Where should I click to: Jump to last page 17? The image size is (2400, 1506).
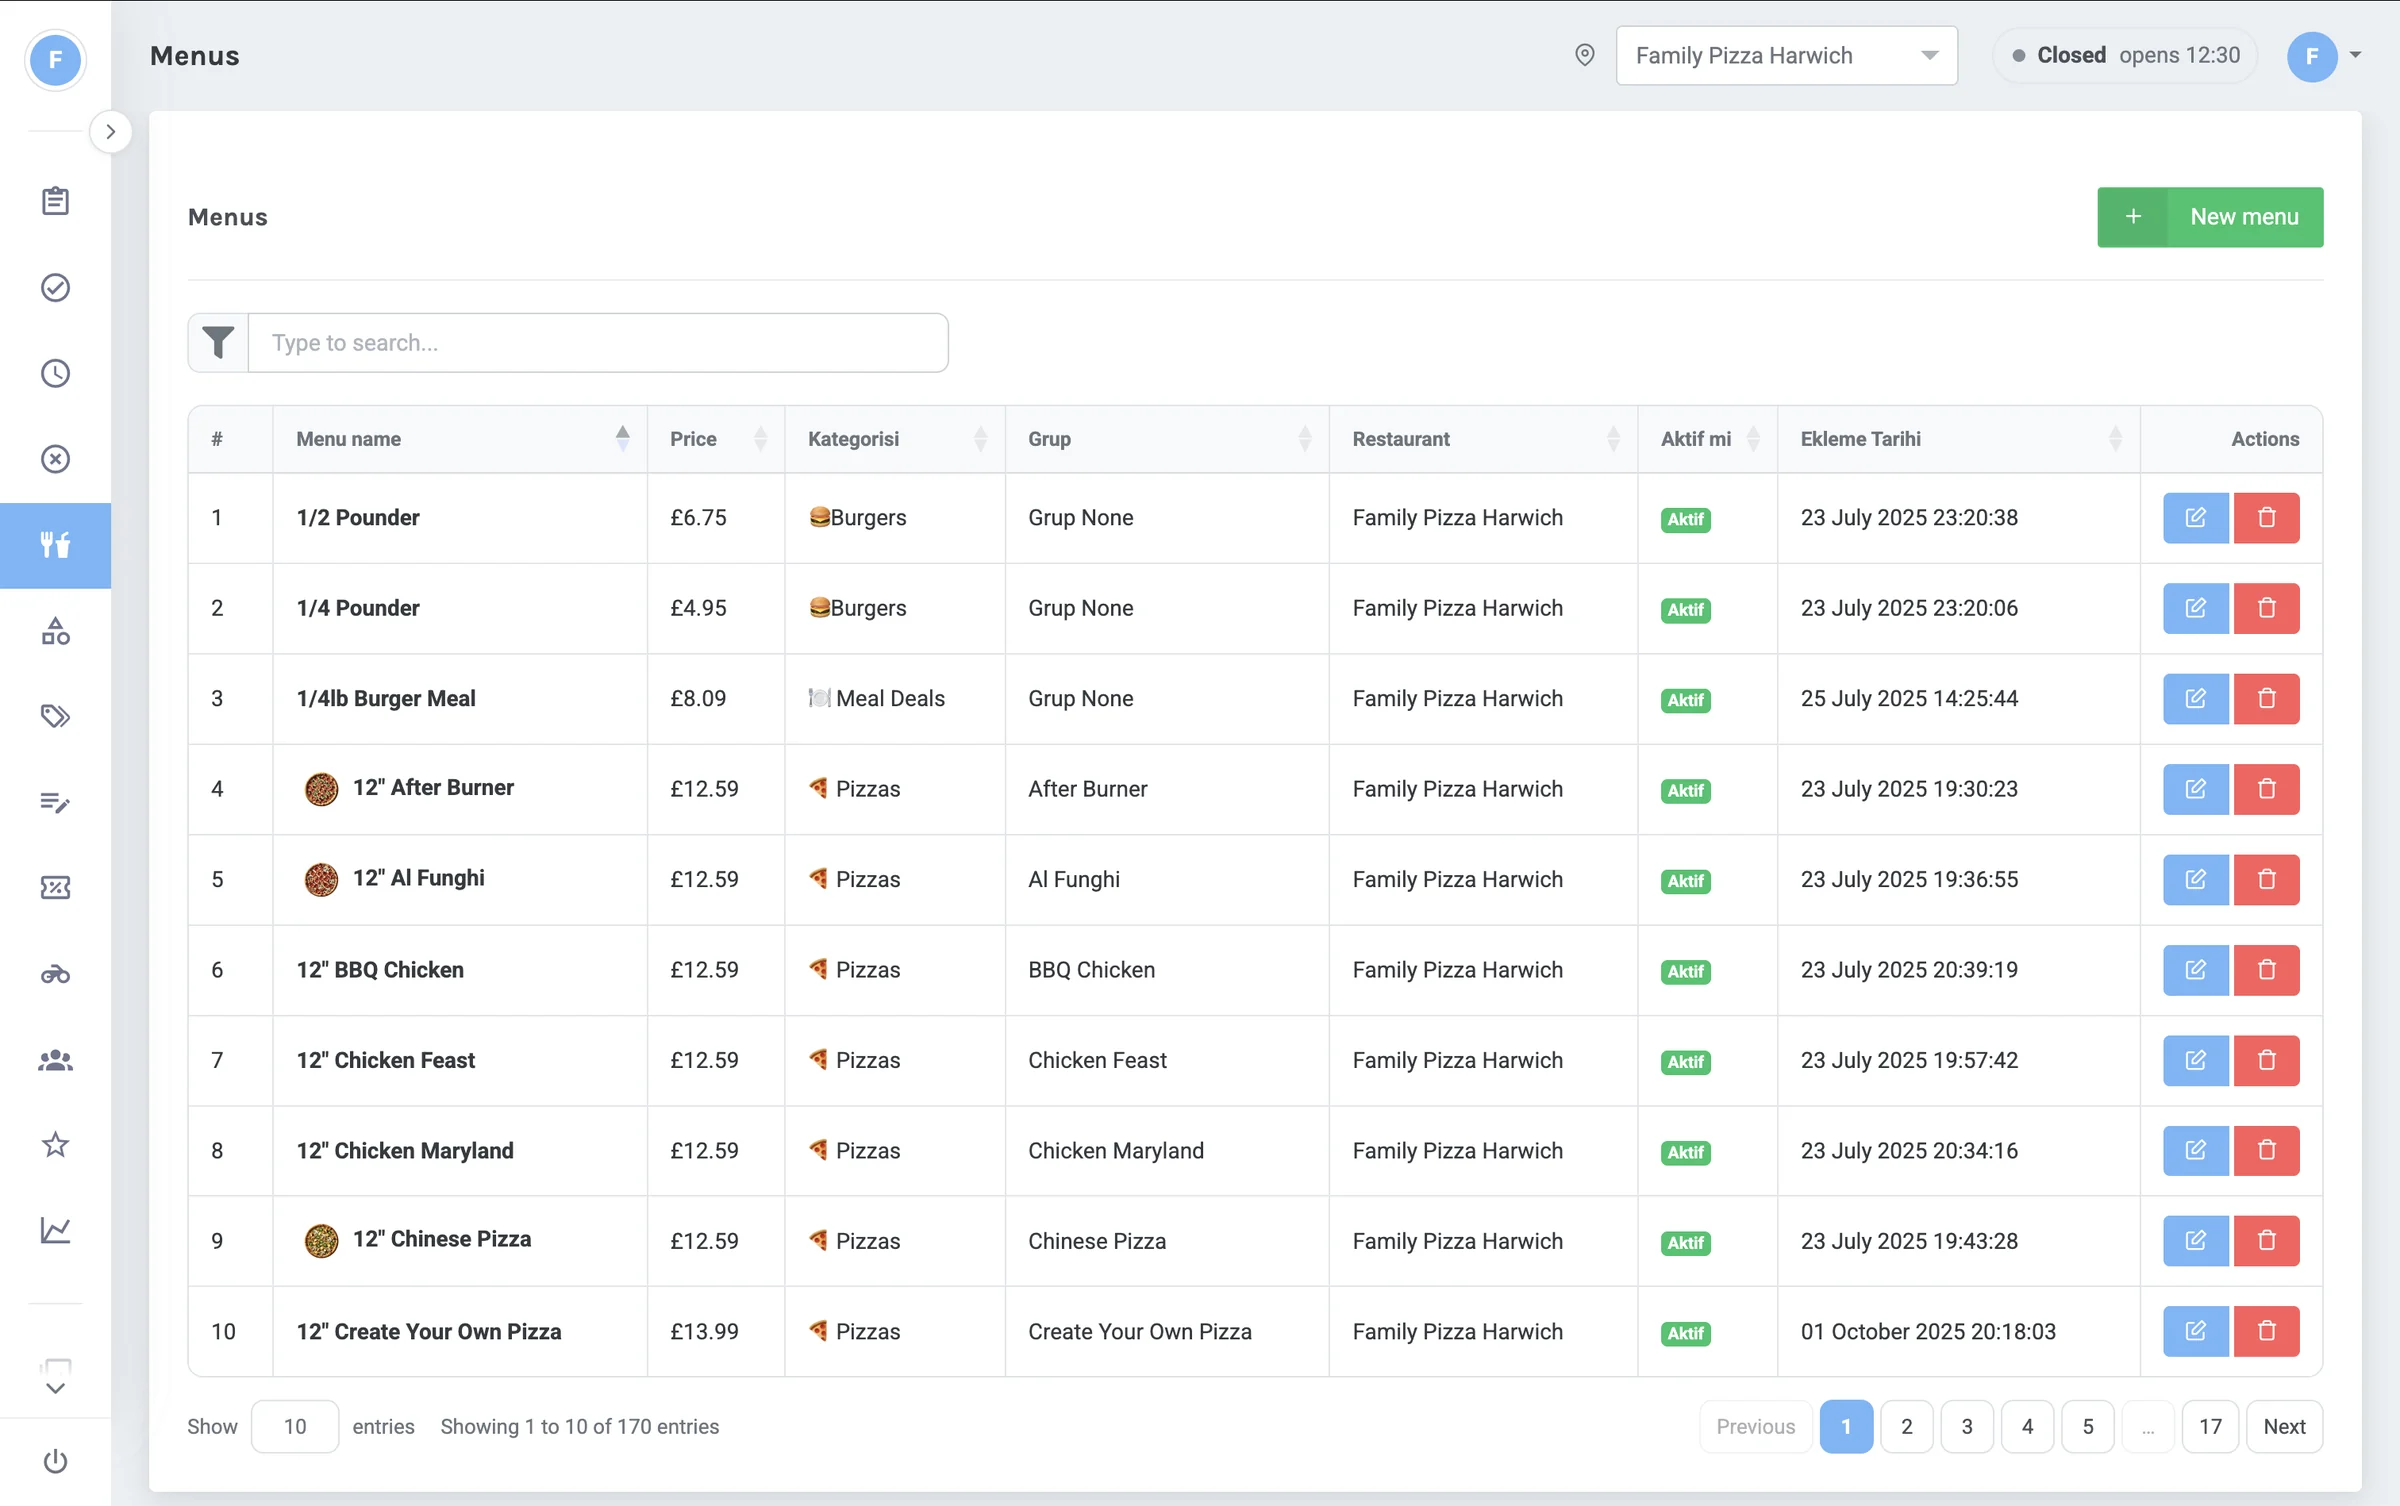point(2210,1427)
